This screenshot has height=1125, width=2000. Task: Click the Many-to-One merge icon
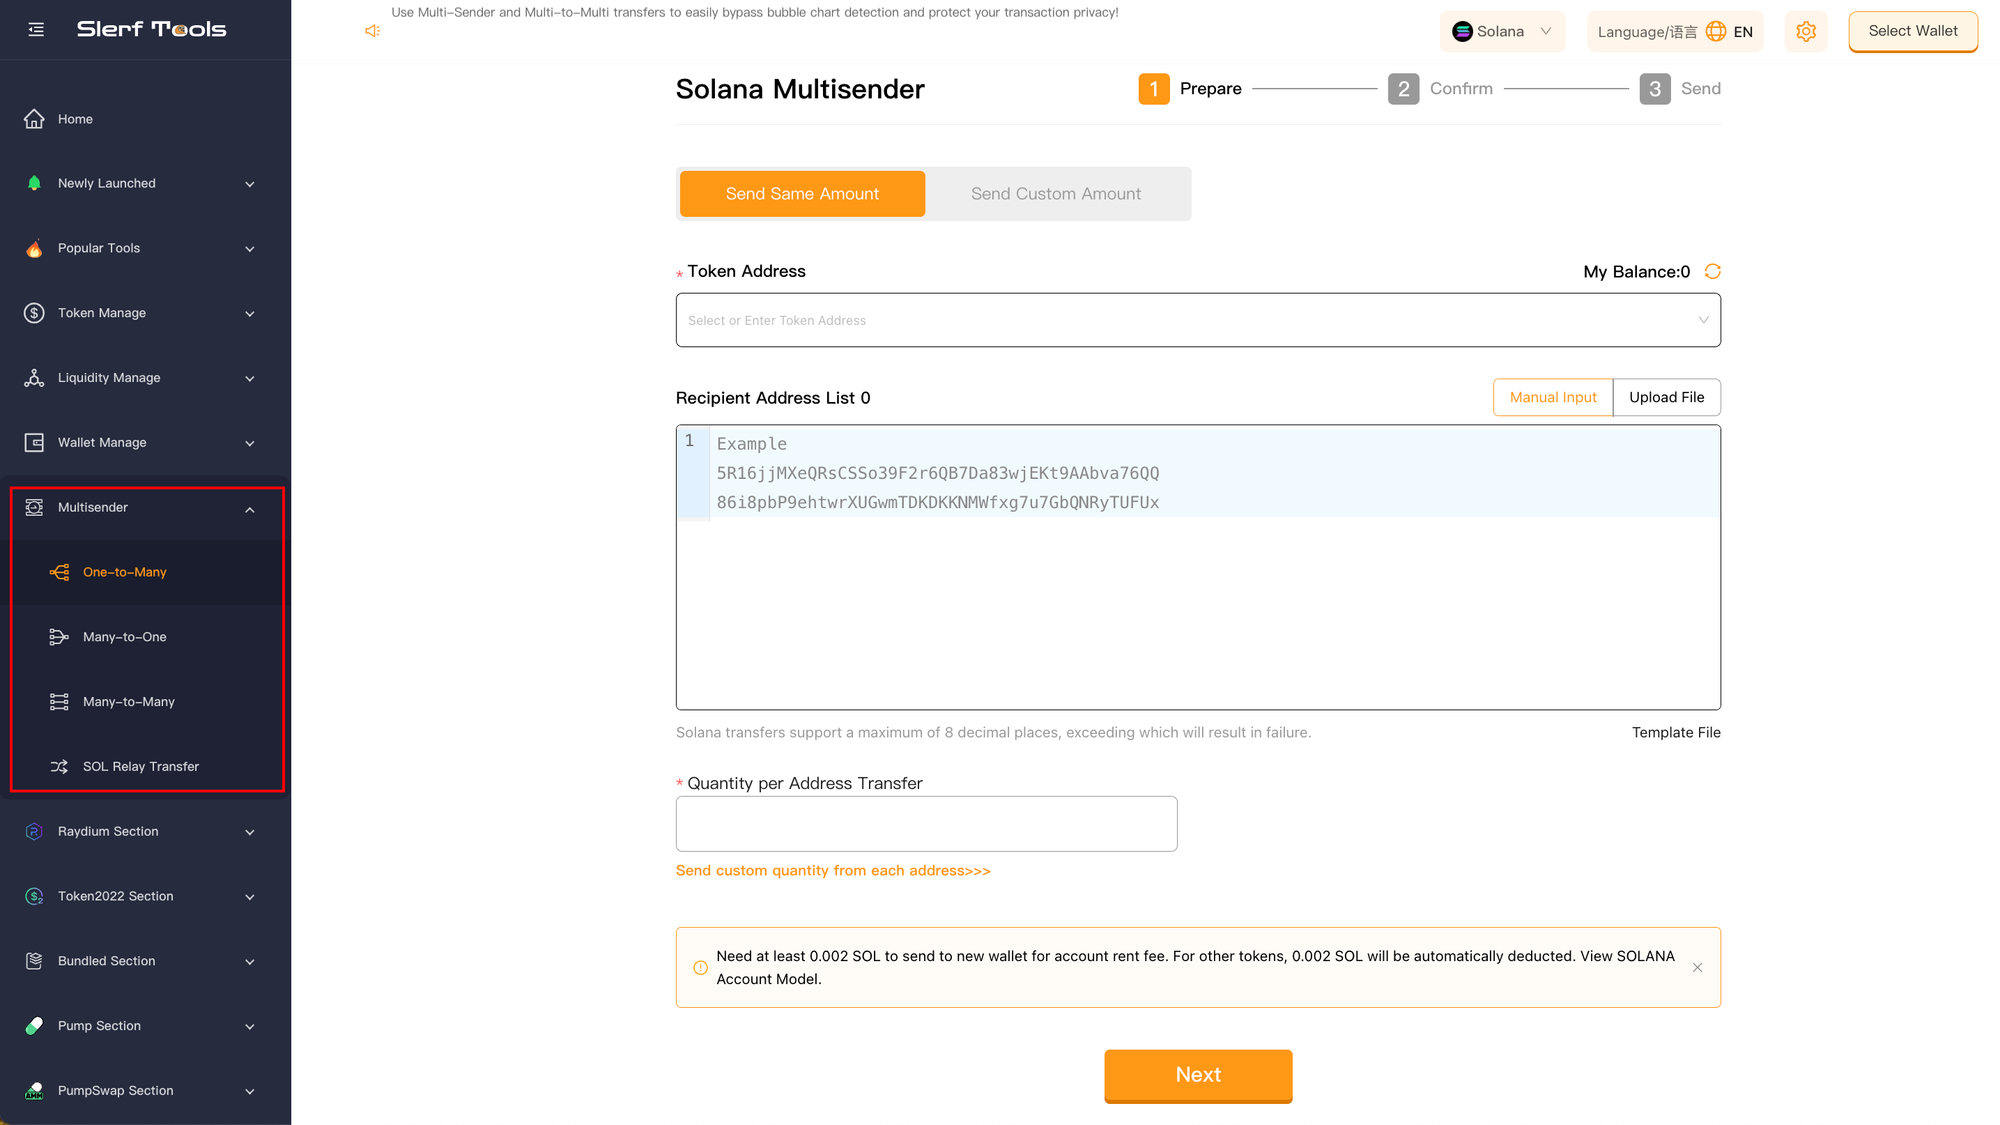(x=59, y=637)
